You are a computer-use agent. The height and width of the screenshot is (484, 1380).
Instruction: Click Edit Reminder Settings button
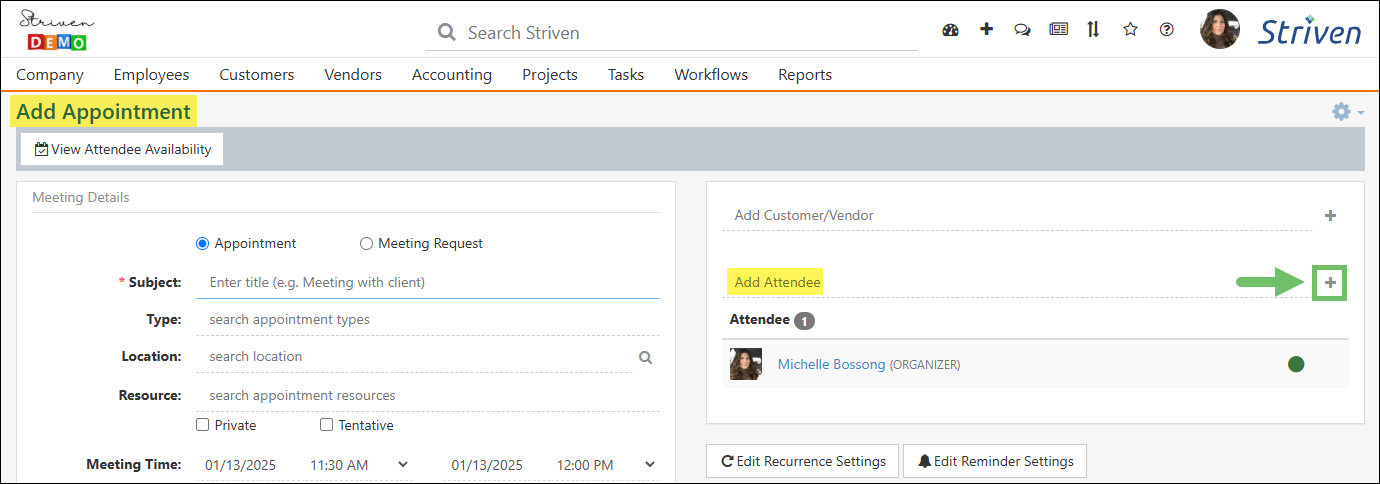[995, 461]
